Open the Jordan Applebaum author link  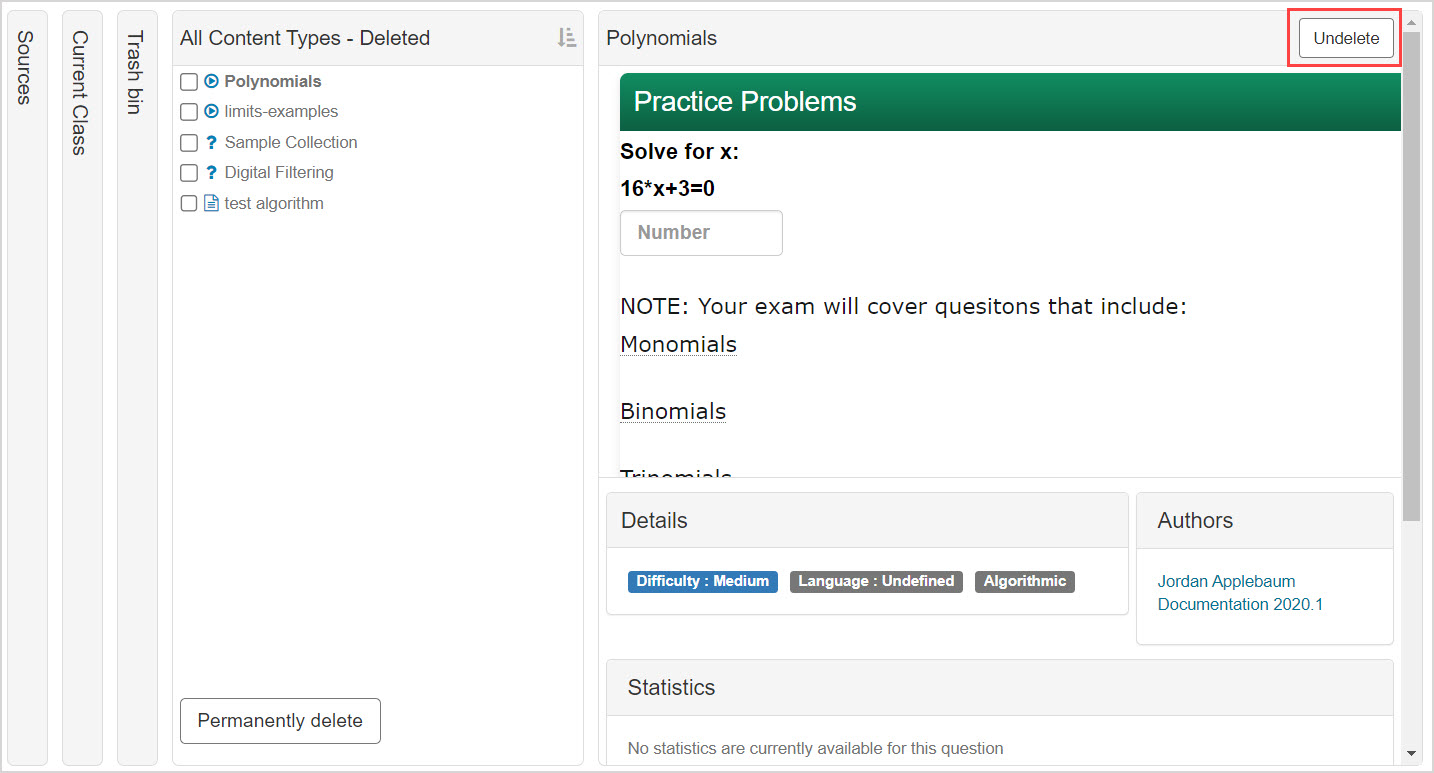click(x=1226, y=581)
